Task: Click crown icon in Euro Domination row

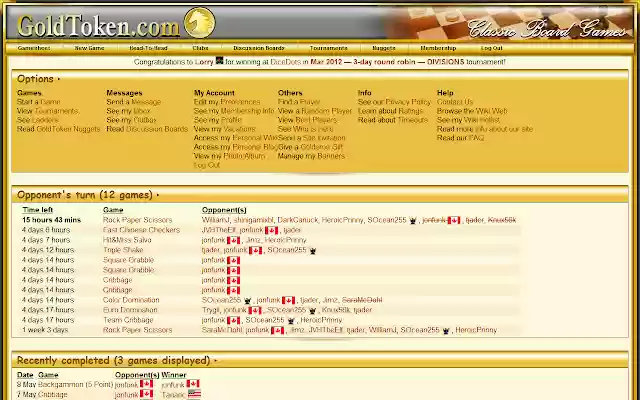Action: click(x=312, y=311)
